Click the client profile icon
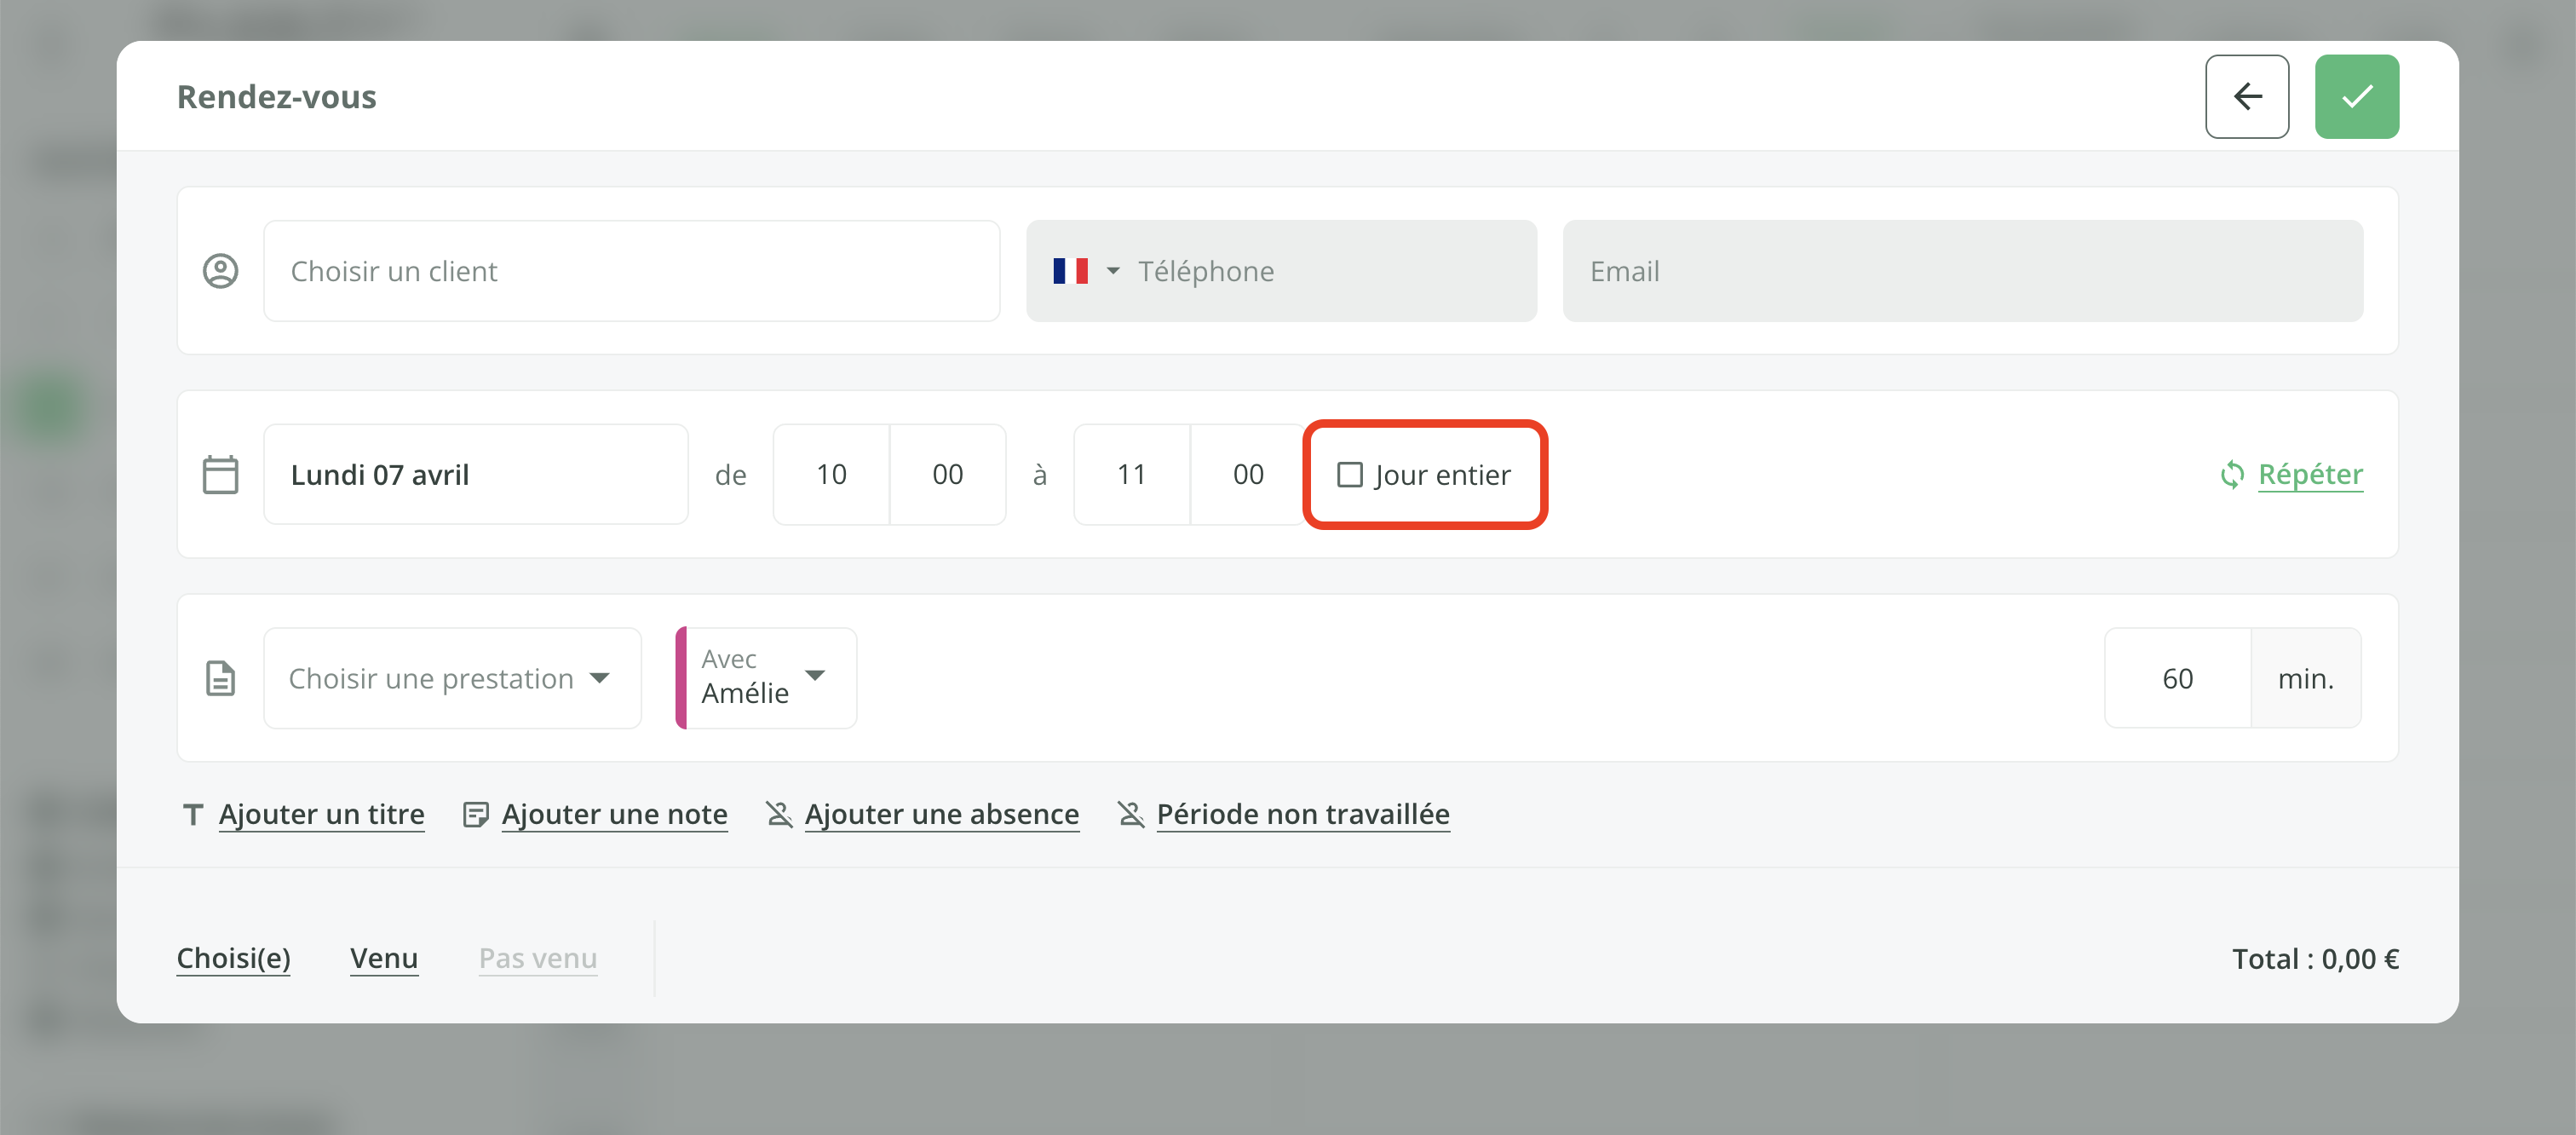Image resolution: width=2576 pixels, height=1135 pixels. (x=221, y=270)
